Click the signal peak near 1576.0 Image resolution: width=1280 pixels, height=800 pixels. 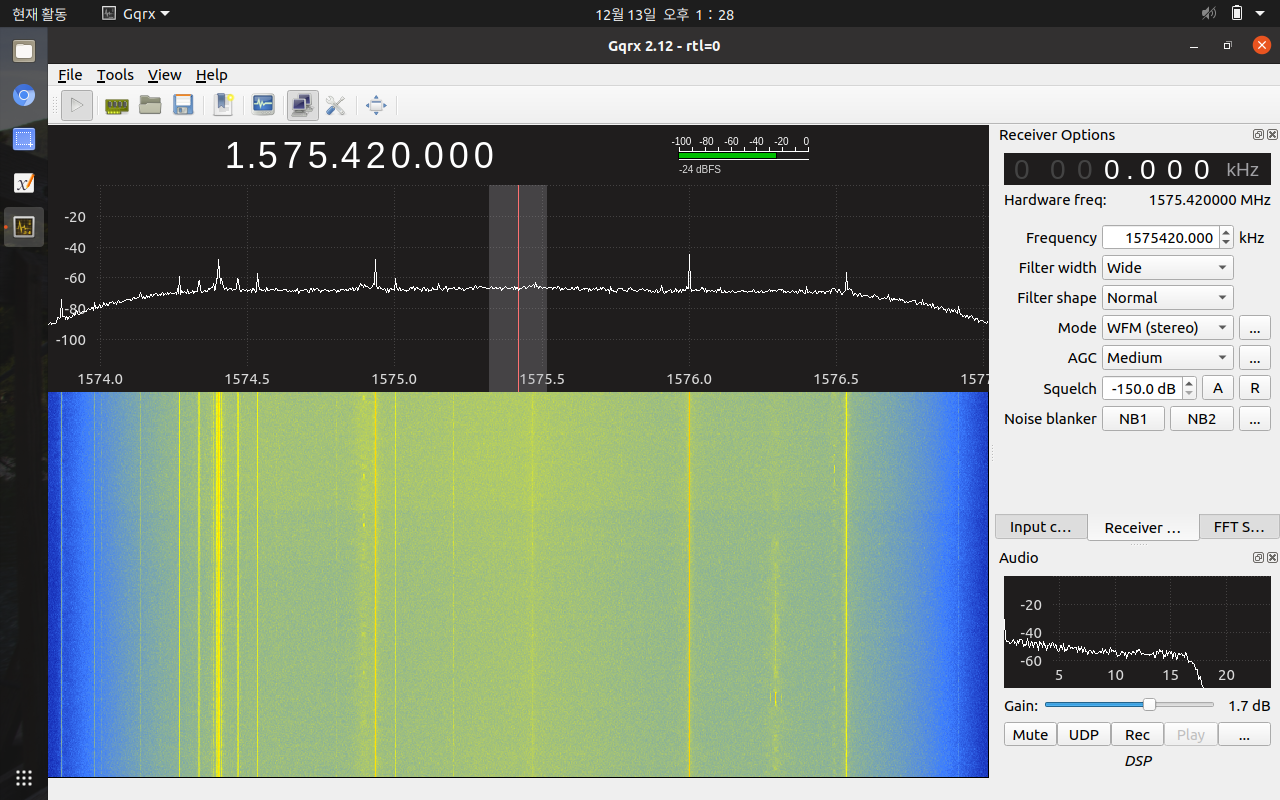pos(690,270)
